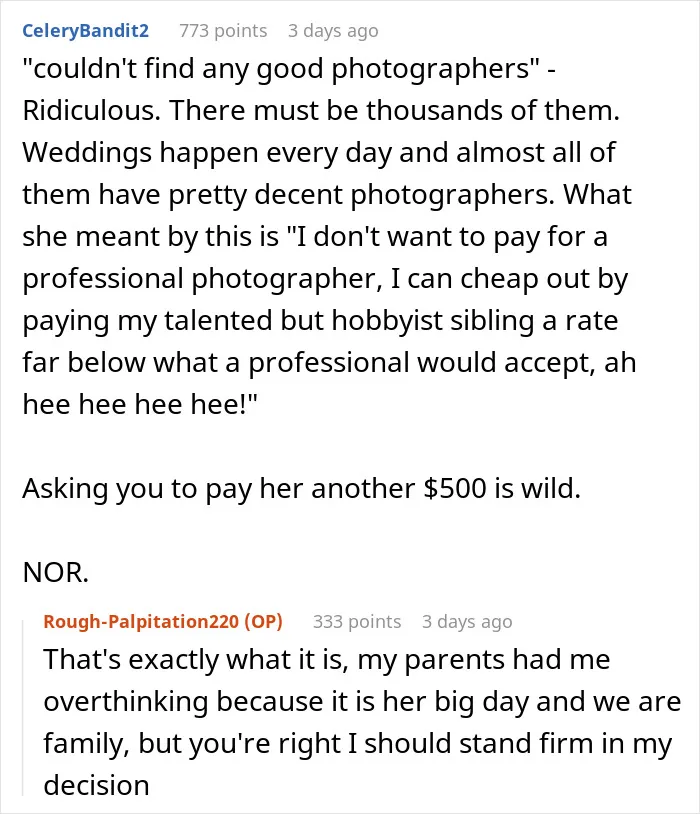
Task: Open the top comment's '3 days ago' permalink
Action: (333, 31)
